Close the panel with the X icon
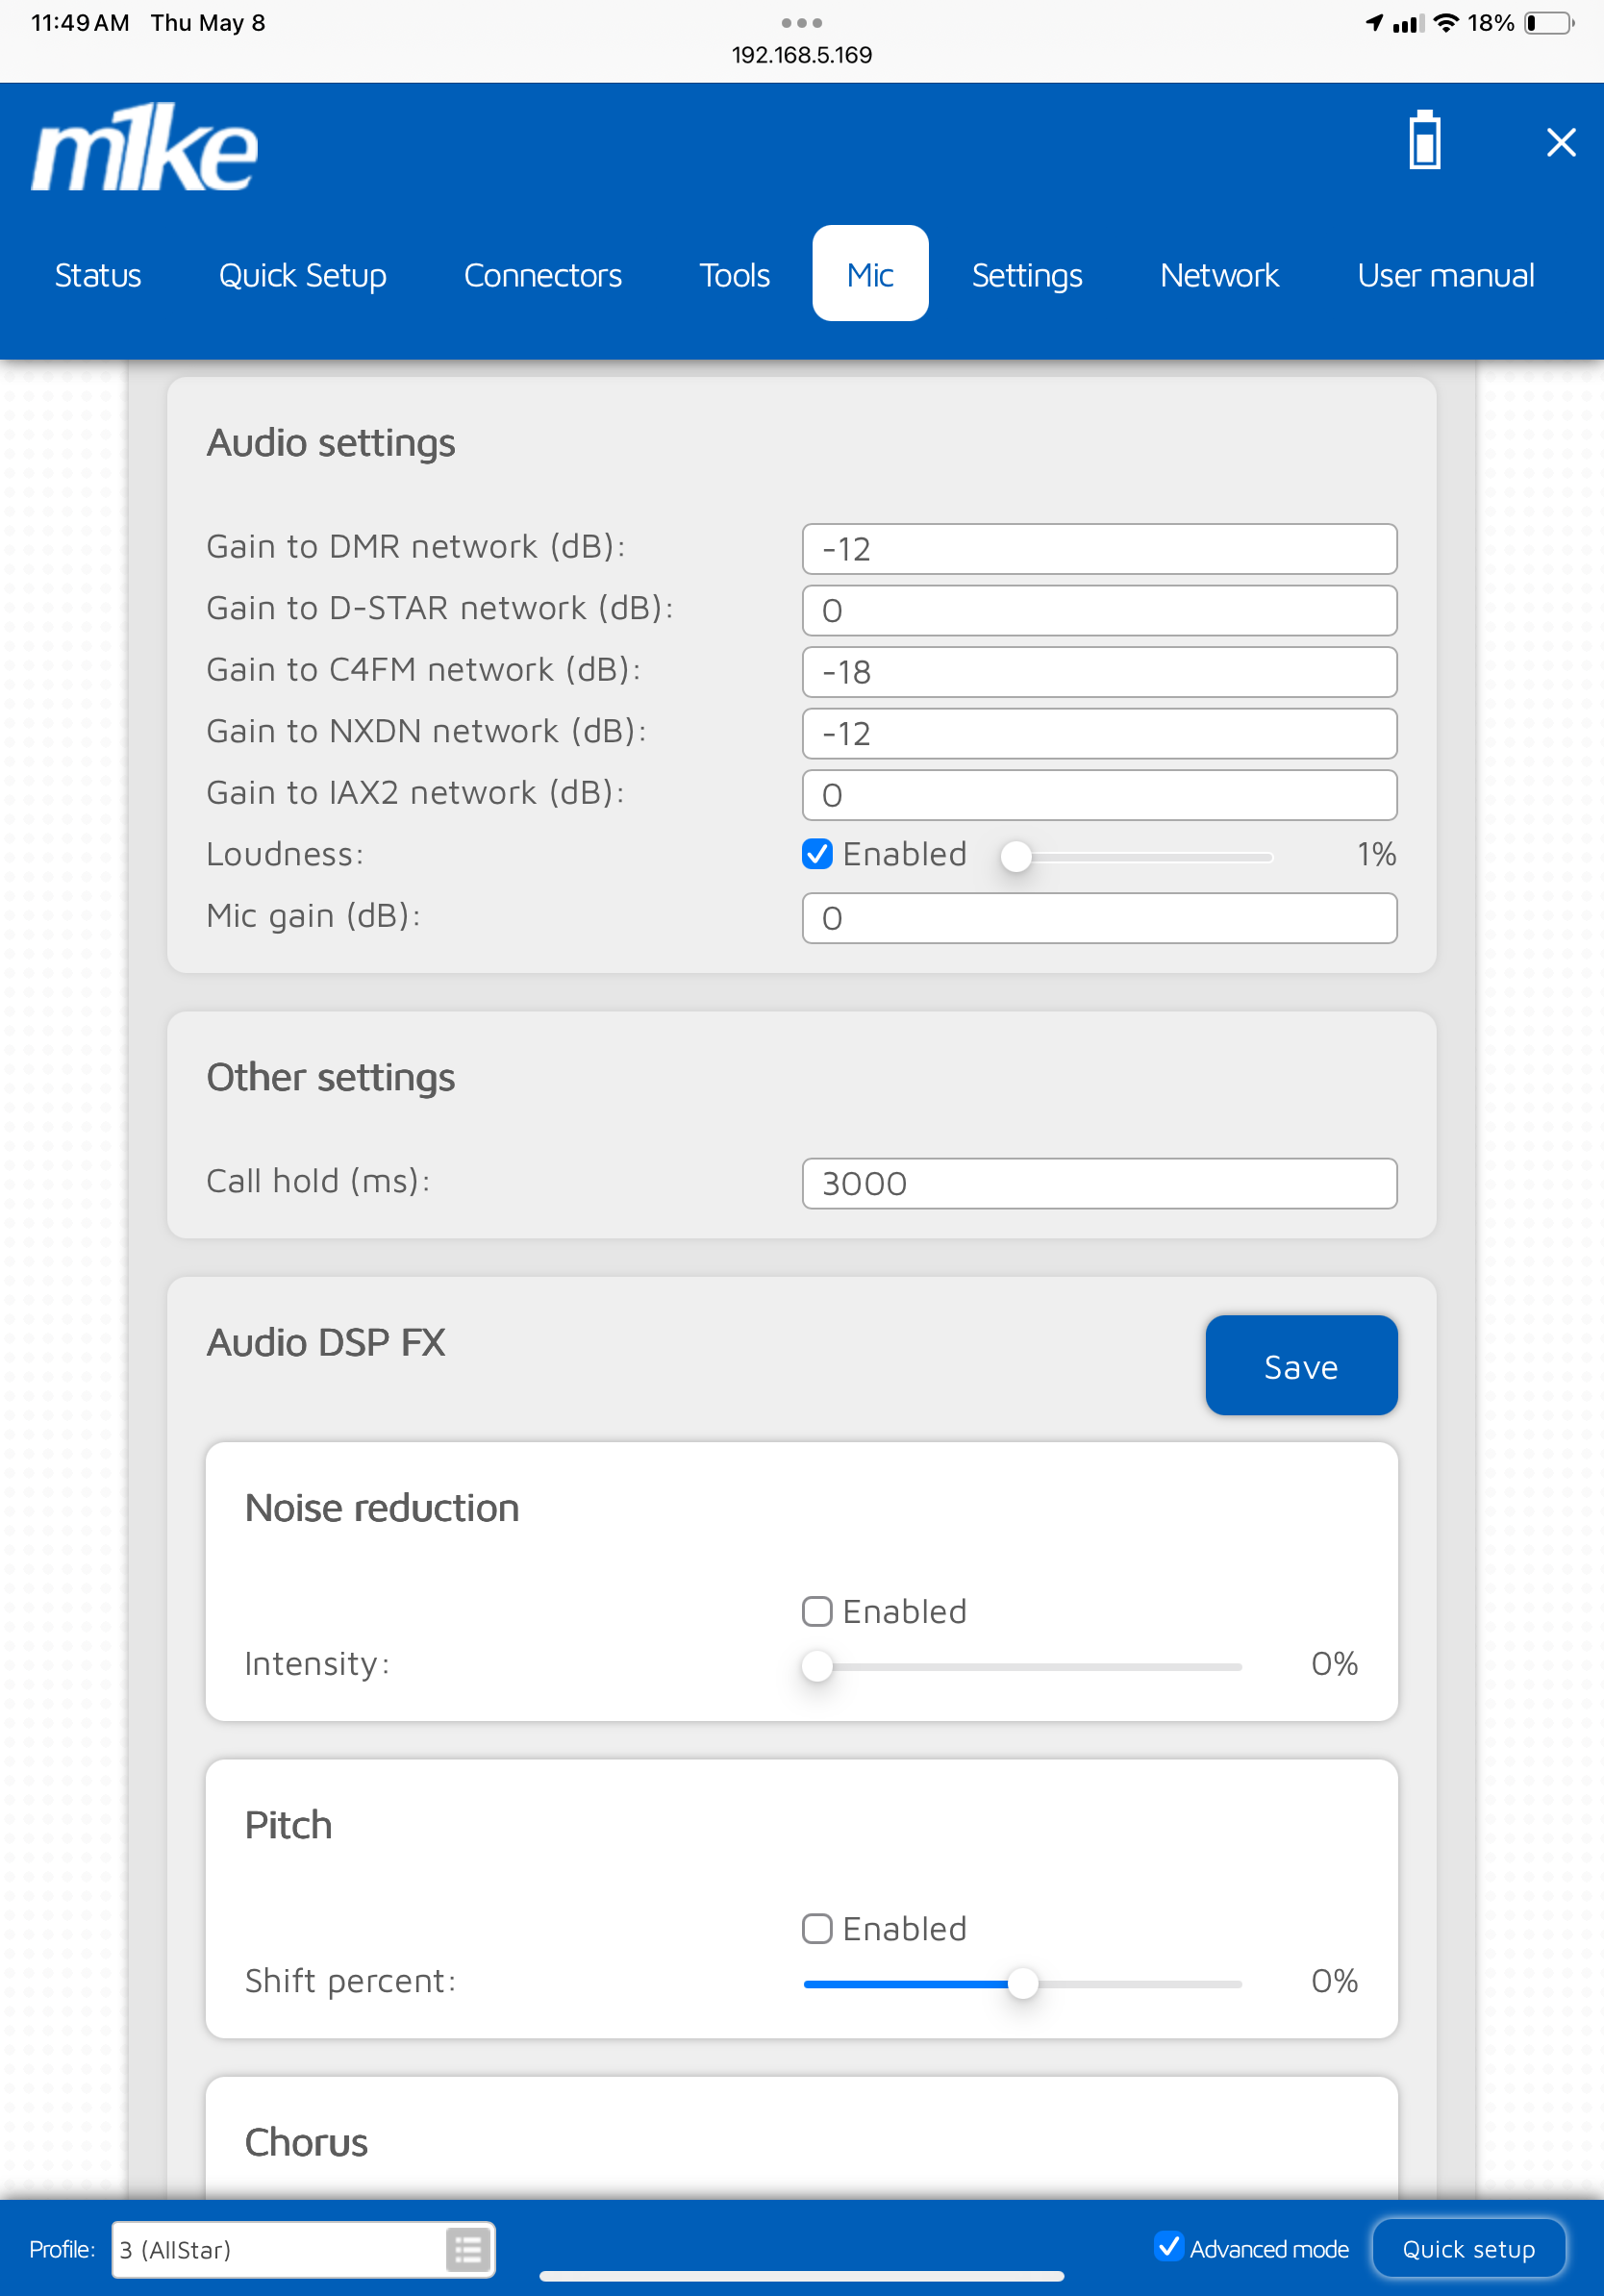The image size is (1604, 2296). (x=1560, y=142)
